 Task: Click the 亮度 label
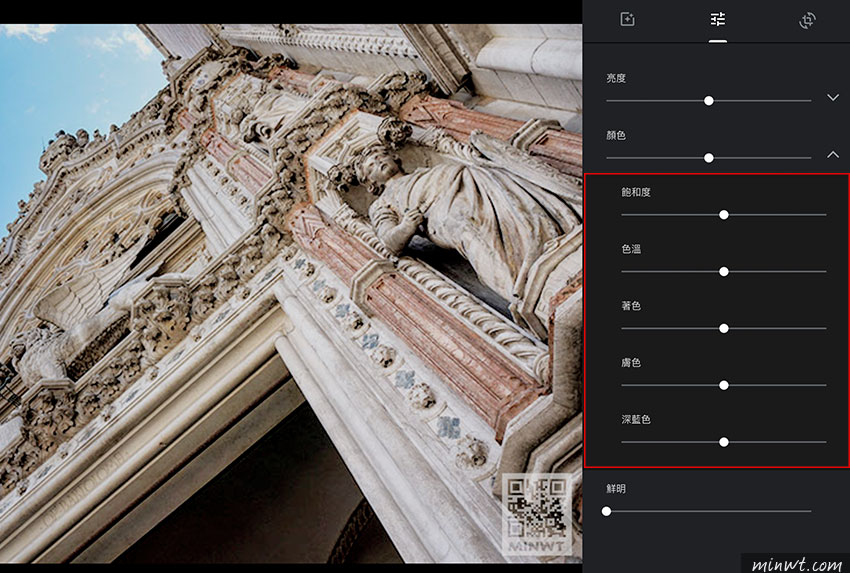click(616, 78)
